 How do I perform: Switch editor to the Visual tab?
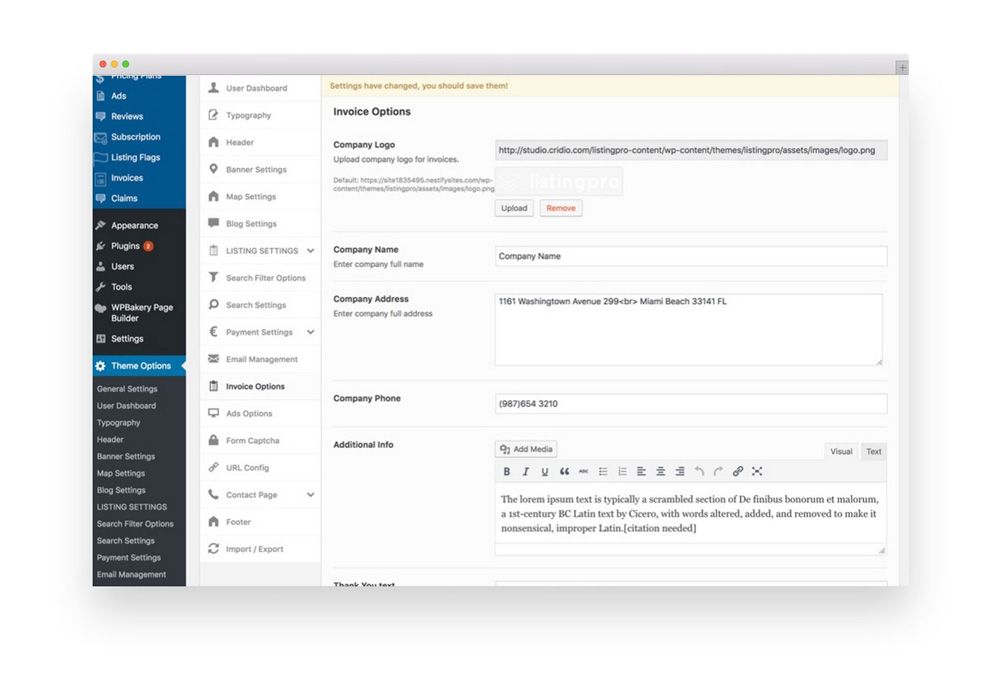pos(841,451)
